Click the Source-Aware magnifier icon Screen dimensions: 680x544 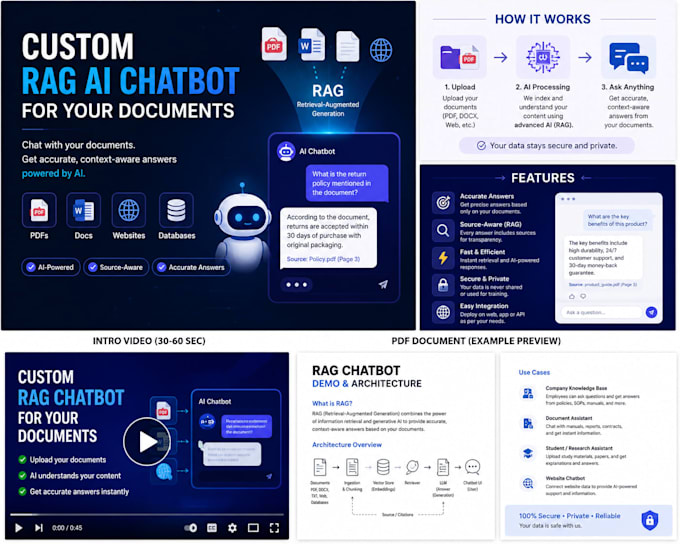tap(443, 230)
